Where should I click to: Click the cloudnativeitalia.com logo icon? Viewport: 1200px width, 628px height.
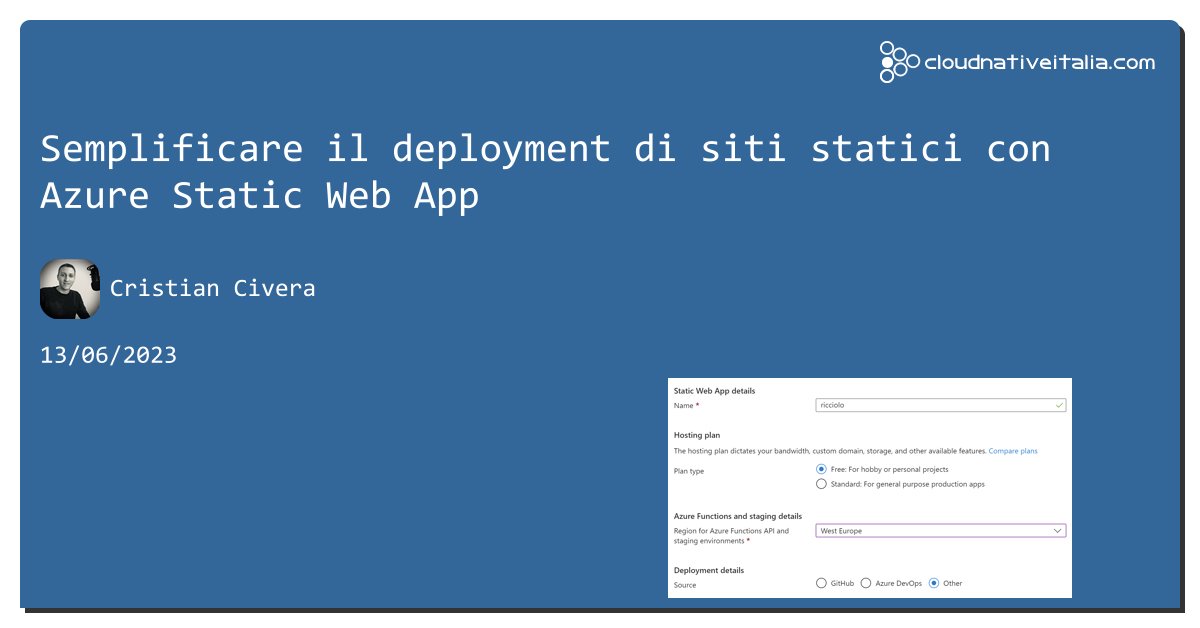coord(899,62)
